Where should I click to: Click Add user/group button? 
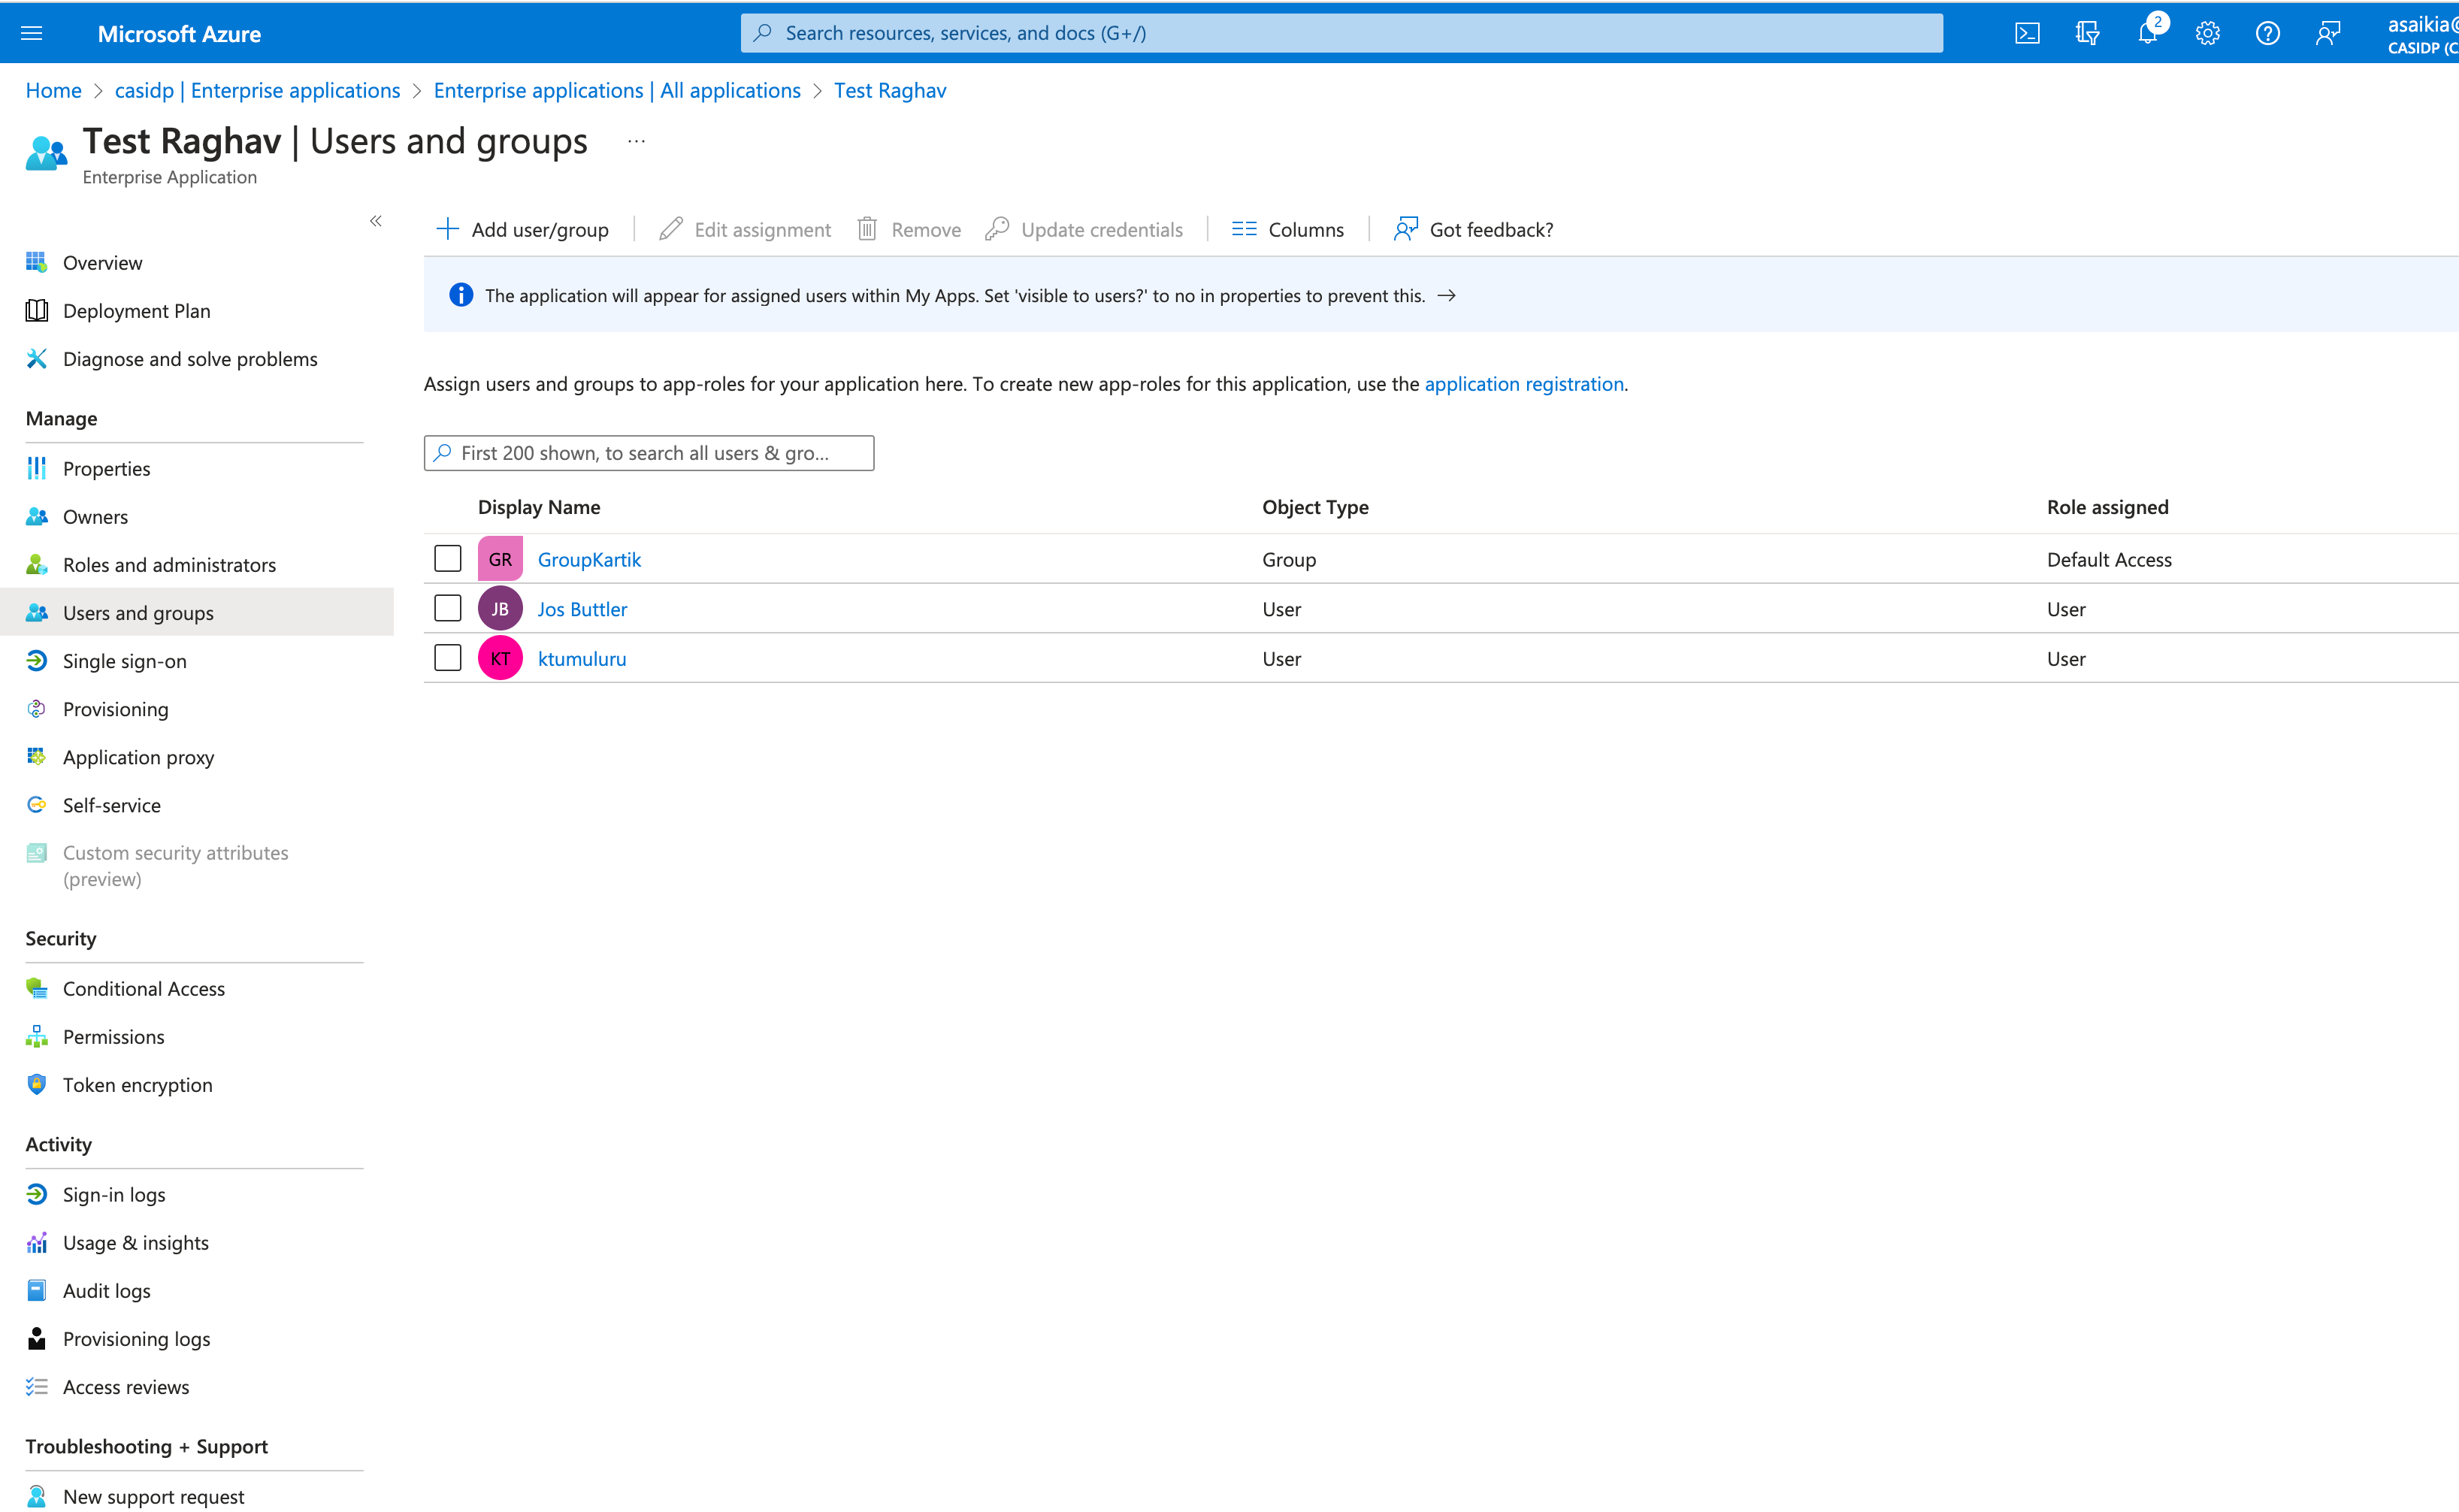click(x=523, y=229)
